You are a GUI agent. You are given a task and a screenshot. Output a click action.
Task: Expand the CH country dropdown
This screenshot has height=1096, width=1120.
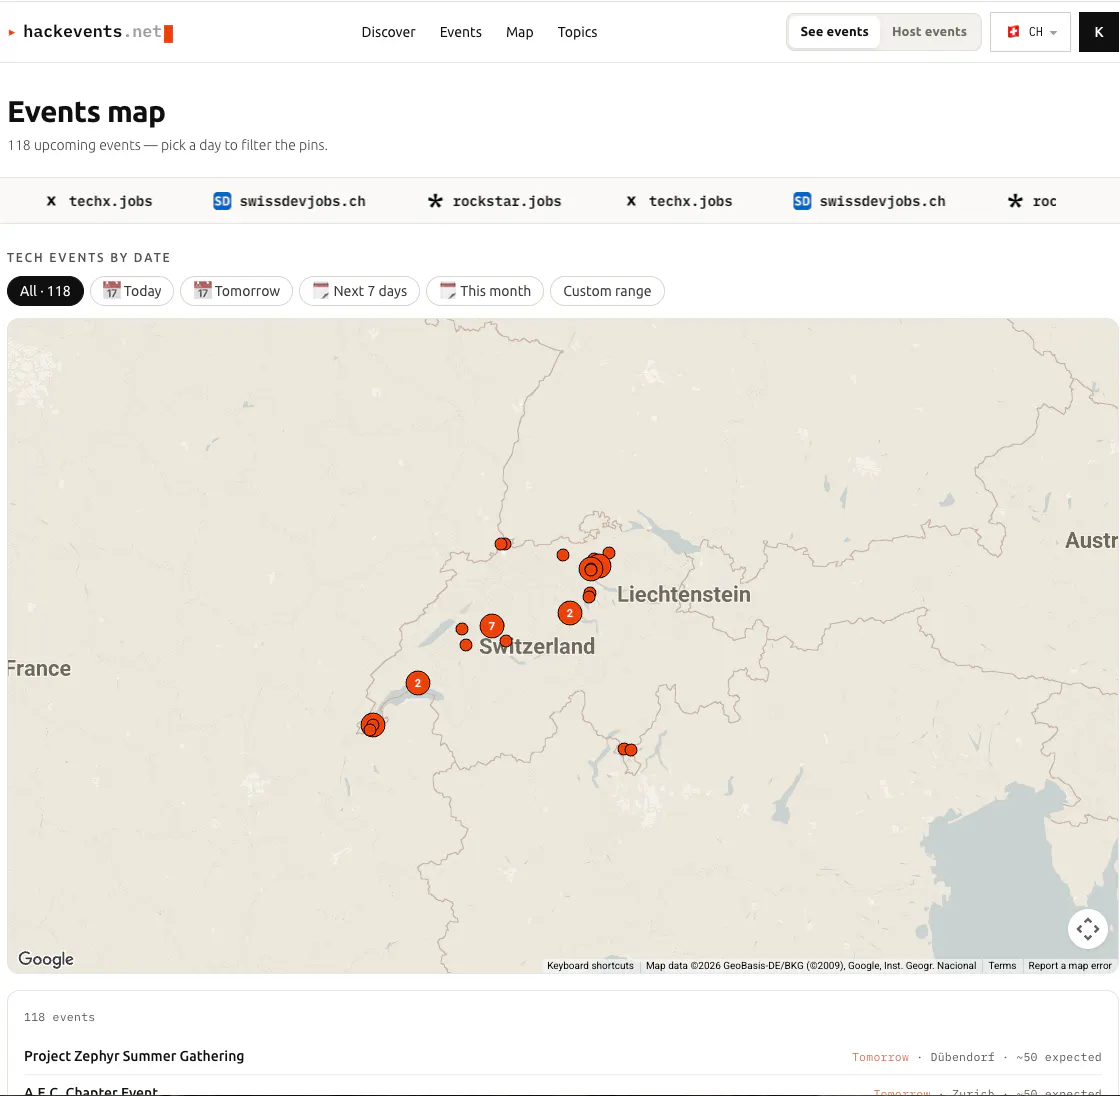tap(1030, 32)
